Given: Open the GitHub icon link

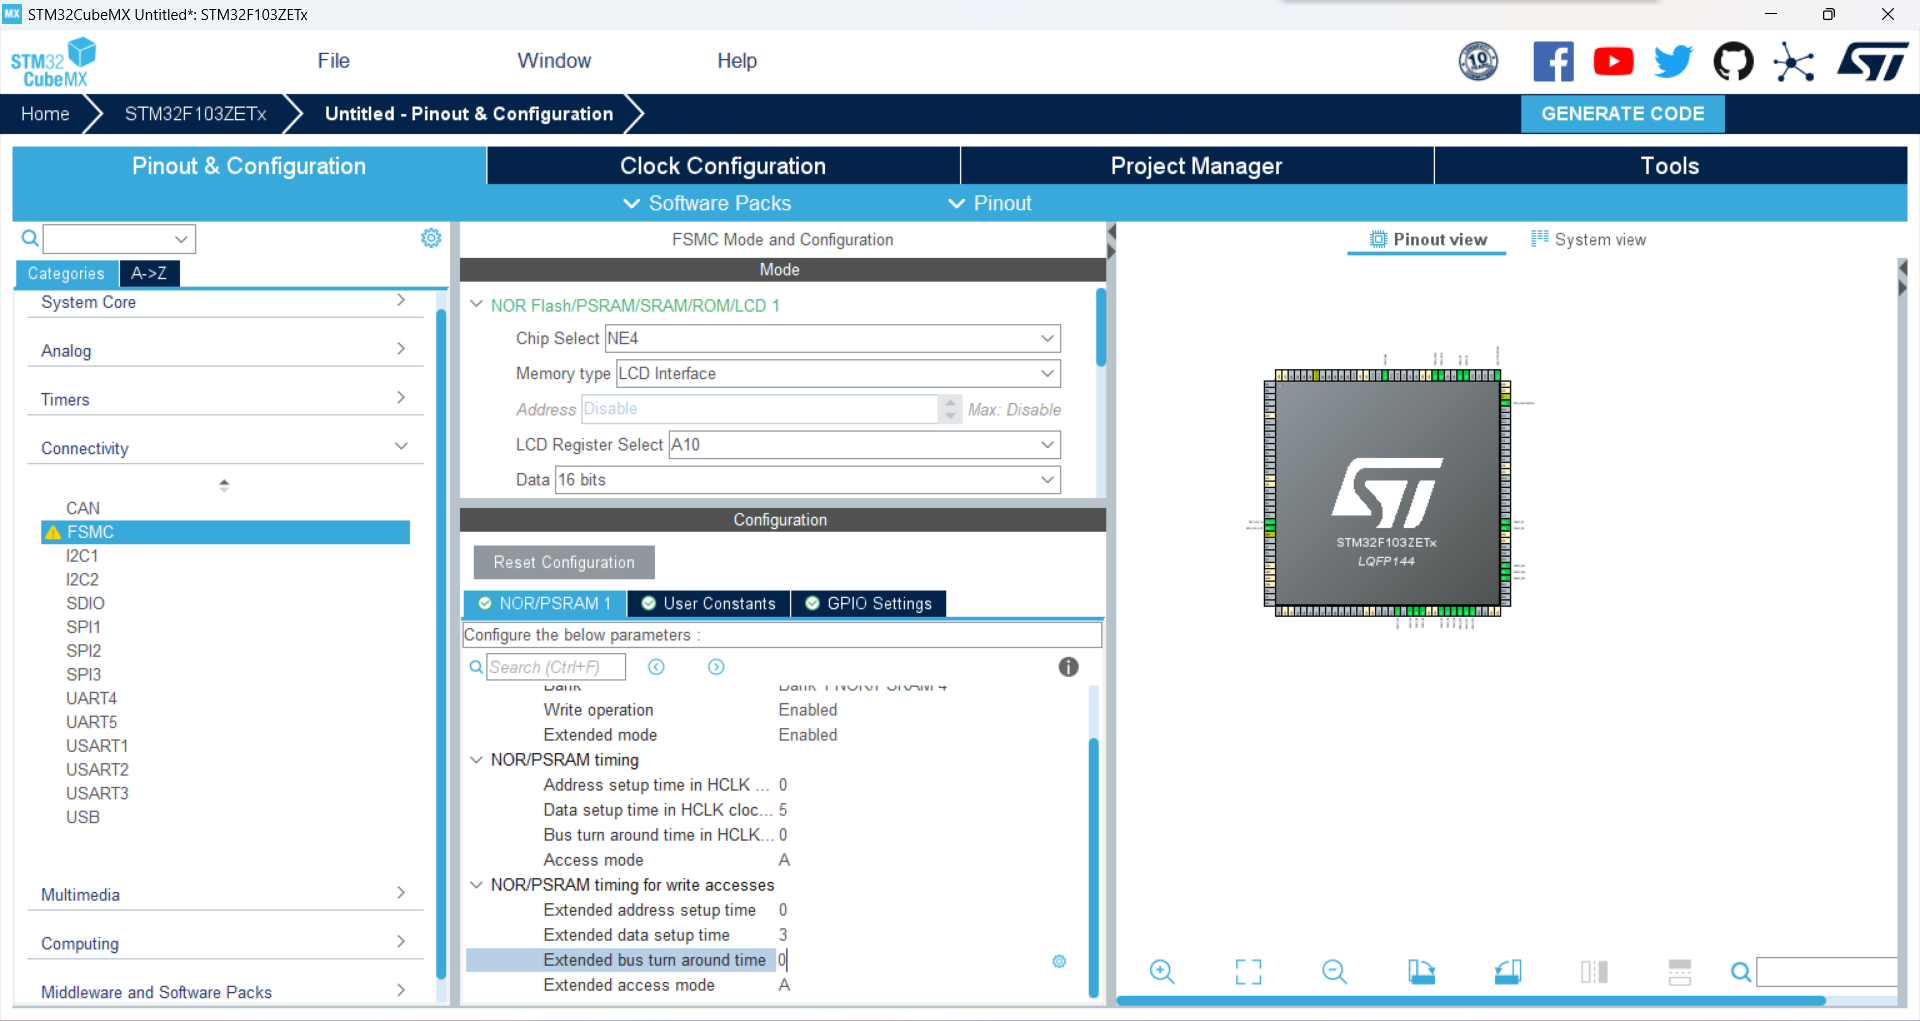Looking at the screenshot, I should pos(1733,61).
